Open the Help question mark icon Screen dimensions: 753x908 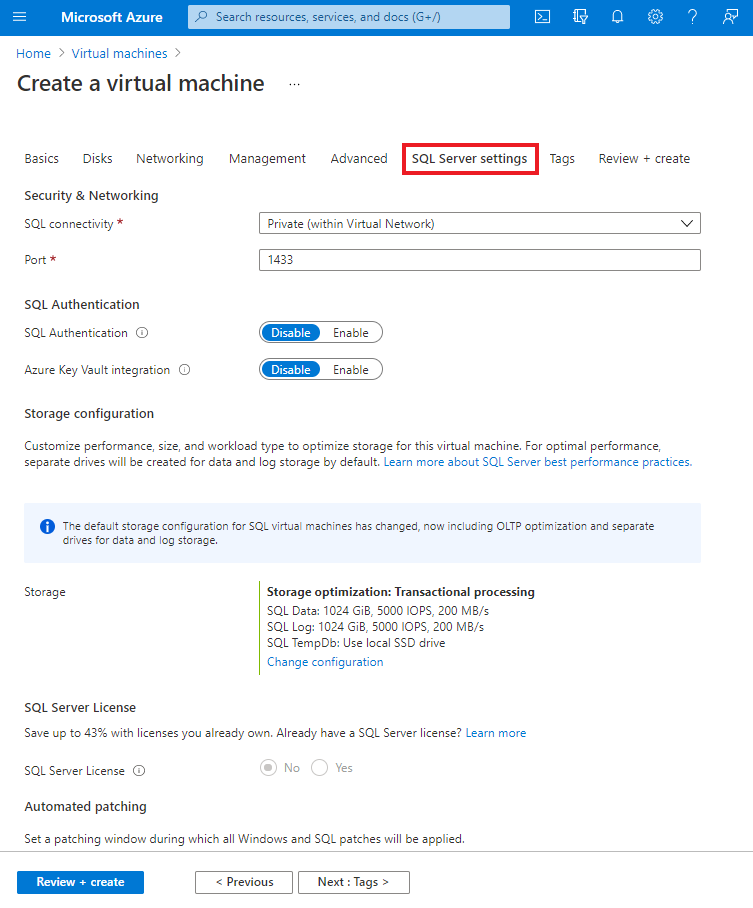693,17
